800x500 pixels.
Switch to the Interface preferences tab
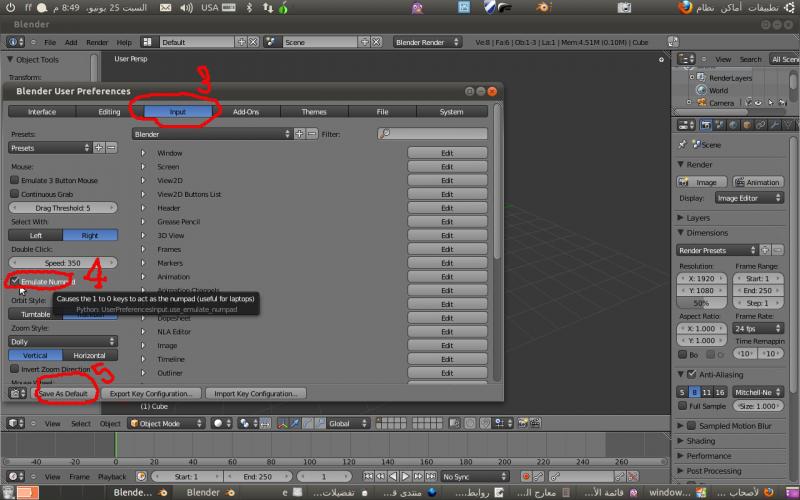coord(42,111)
